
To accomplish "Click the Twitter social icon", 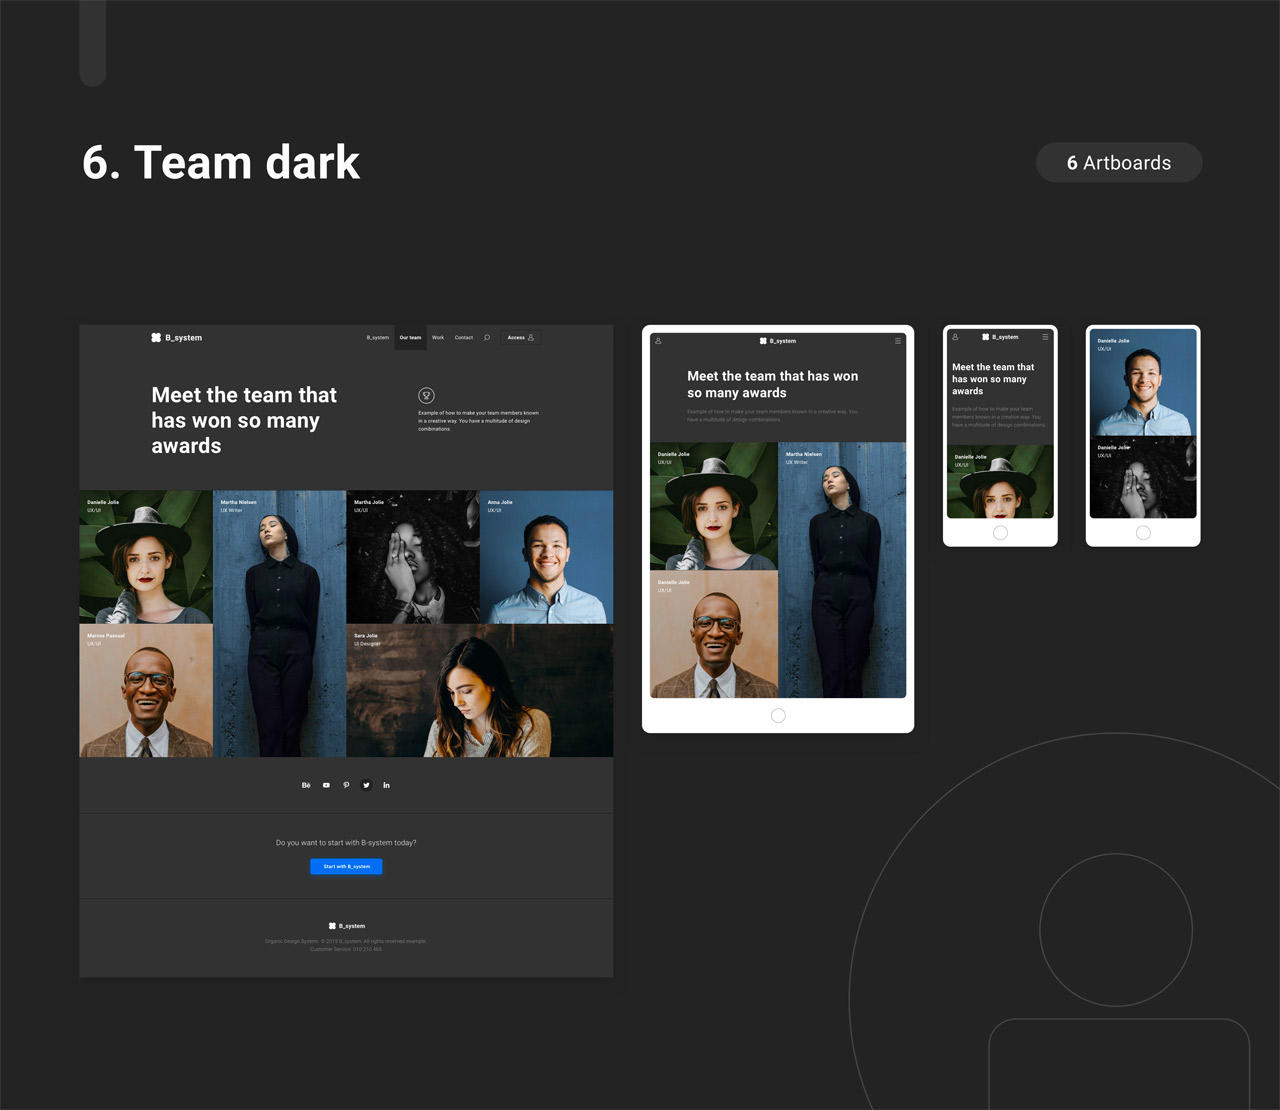I will [366, 785].
